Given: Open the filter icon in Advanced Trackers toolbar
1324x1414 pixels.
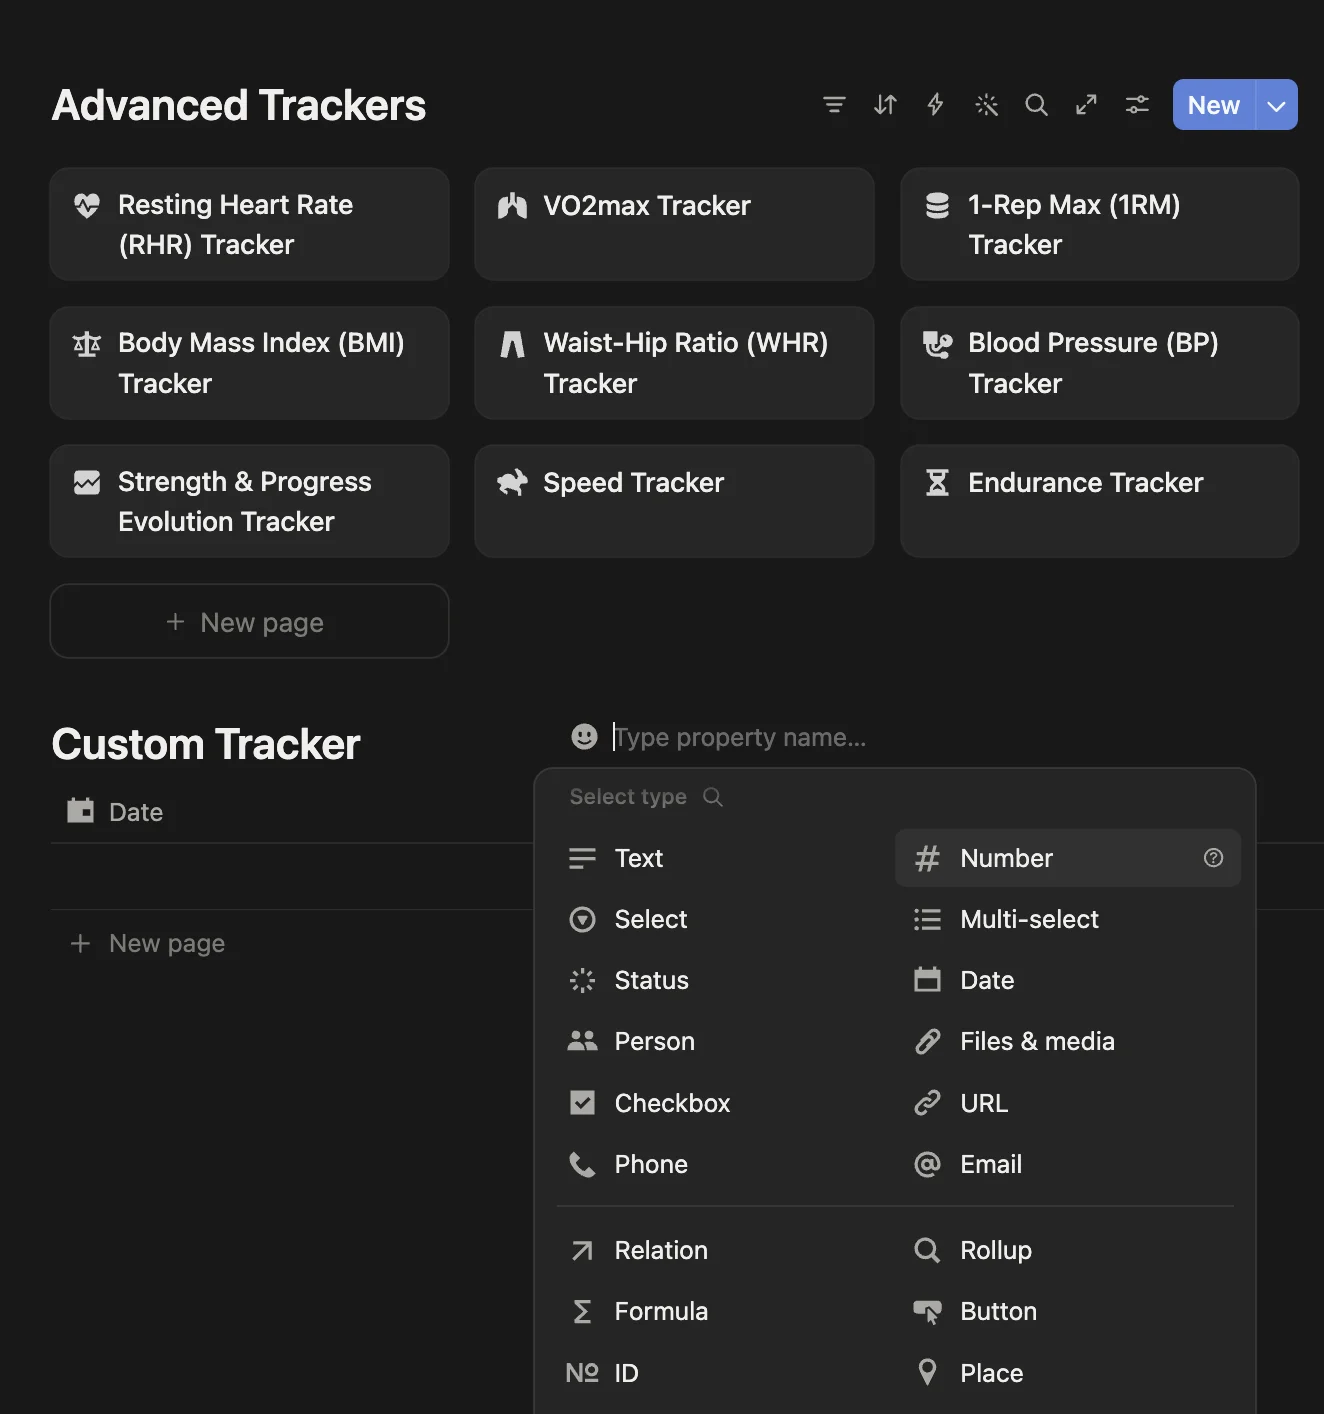Looking at the screenshot, I should click(x=834, y=105).
